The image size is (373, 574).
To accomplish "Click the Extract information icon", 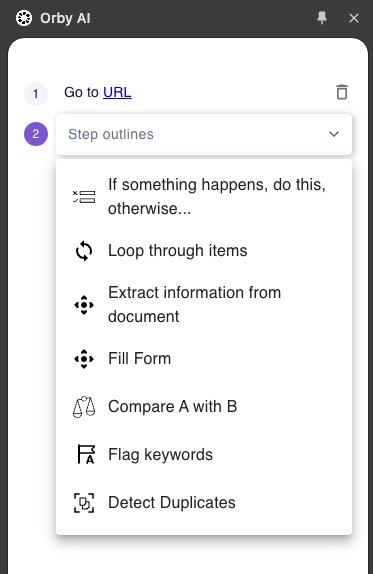I will (x=84, y=305).
